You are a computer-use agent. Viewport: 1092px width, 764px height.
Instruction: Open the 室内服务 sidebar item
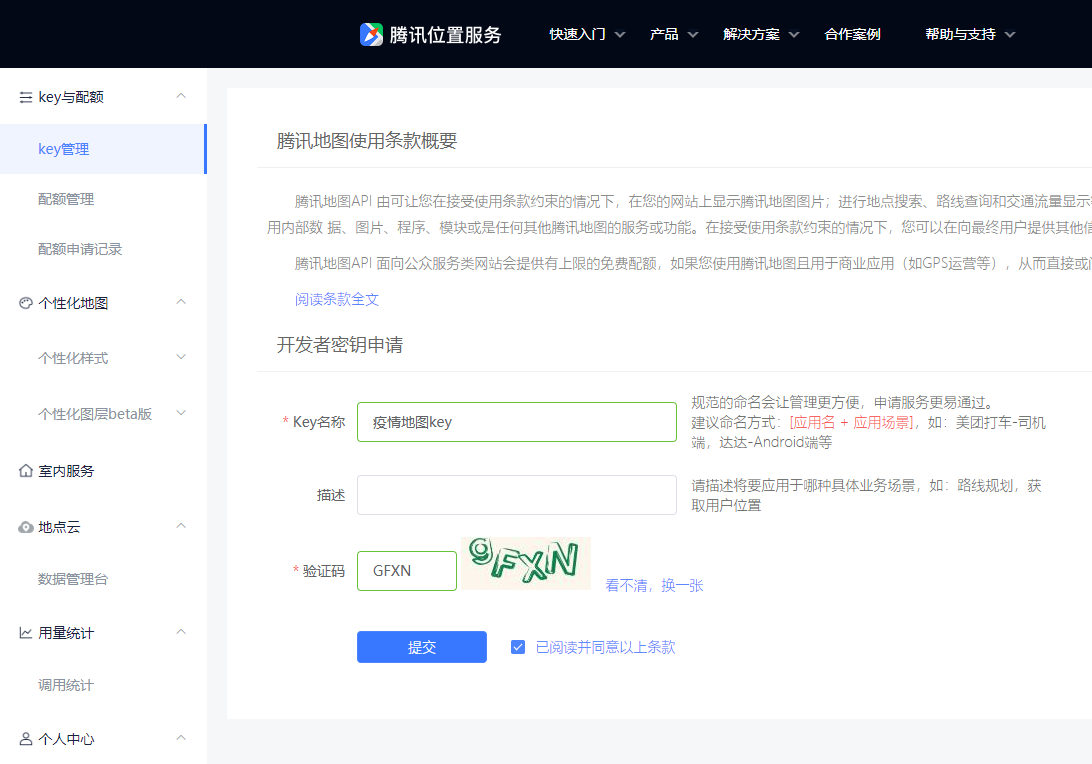(66, 471)
